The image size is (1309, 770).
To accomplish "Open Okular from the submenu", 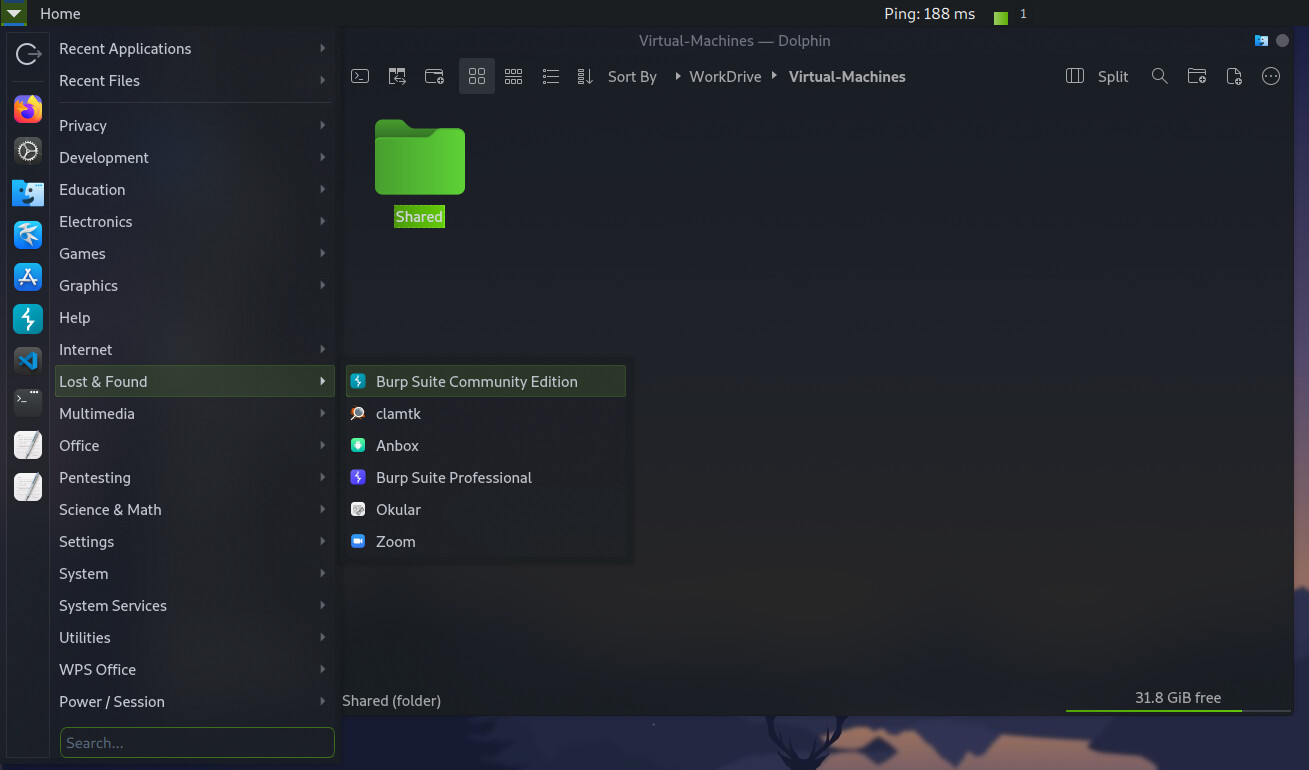I will point(486,509).
